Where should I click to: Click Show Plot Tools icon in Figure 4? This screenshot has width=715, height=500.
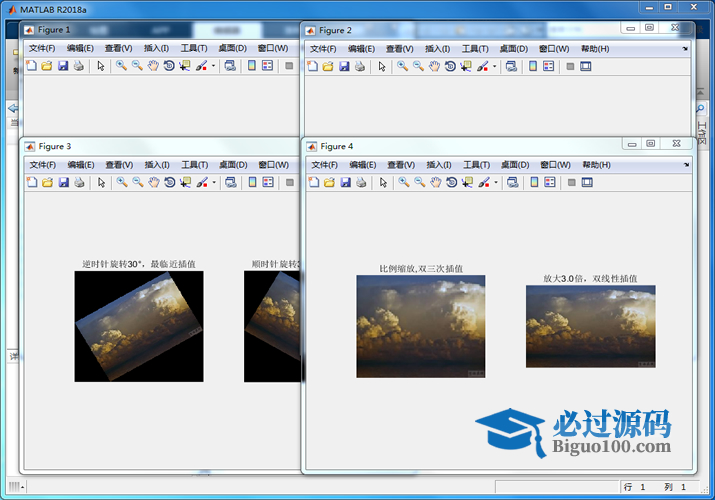pyautogui.click(x=587, y=182)
